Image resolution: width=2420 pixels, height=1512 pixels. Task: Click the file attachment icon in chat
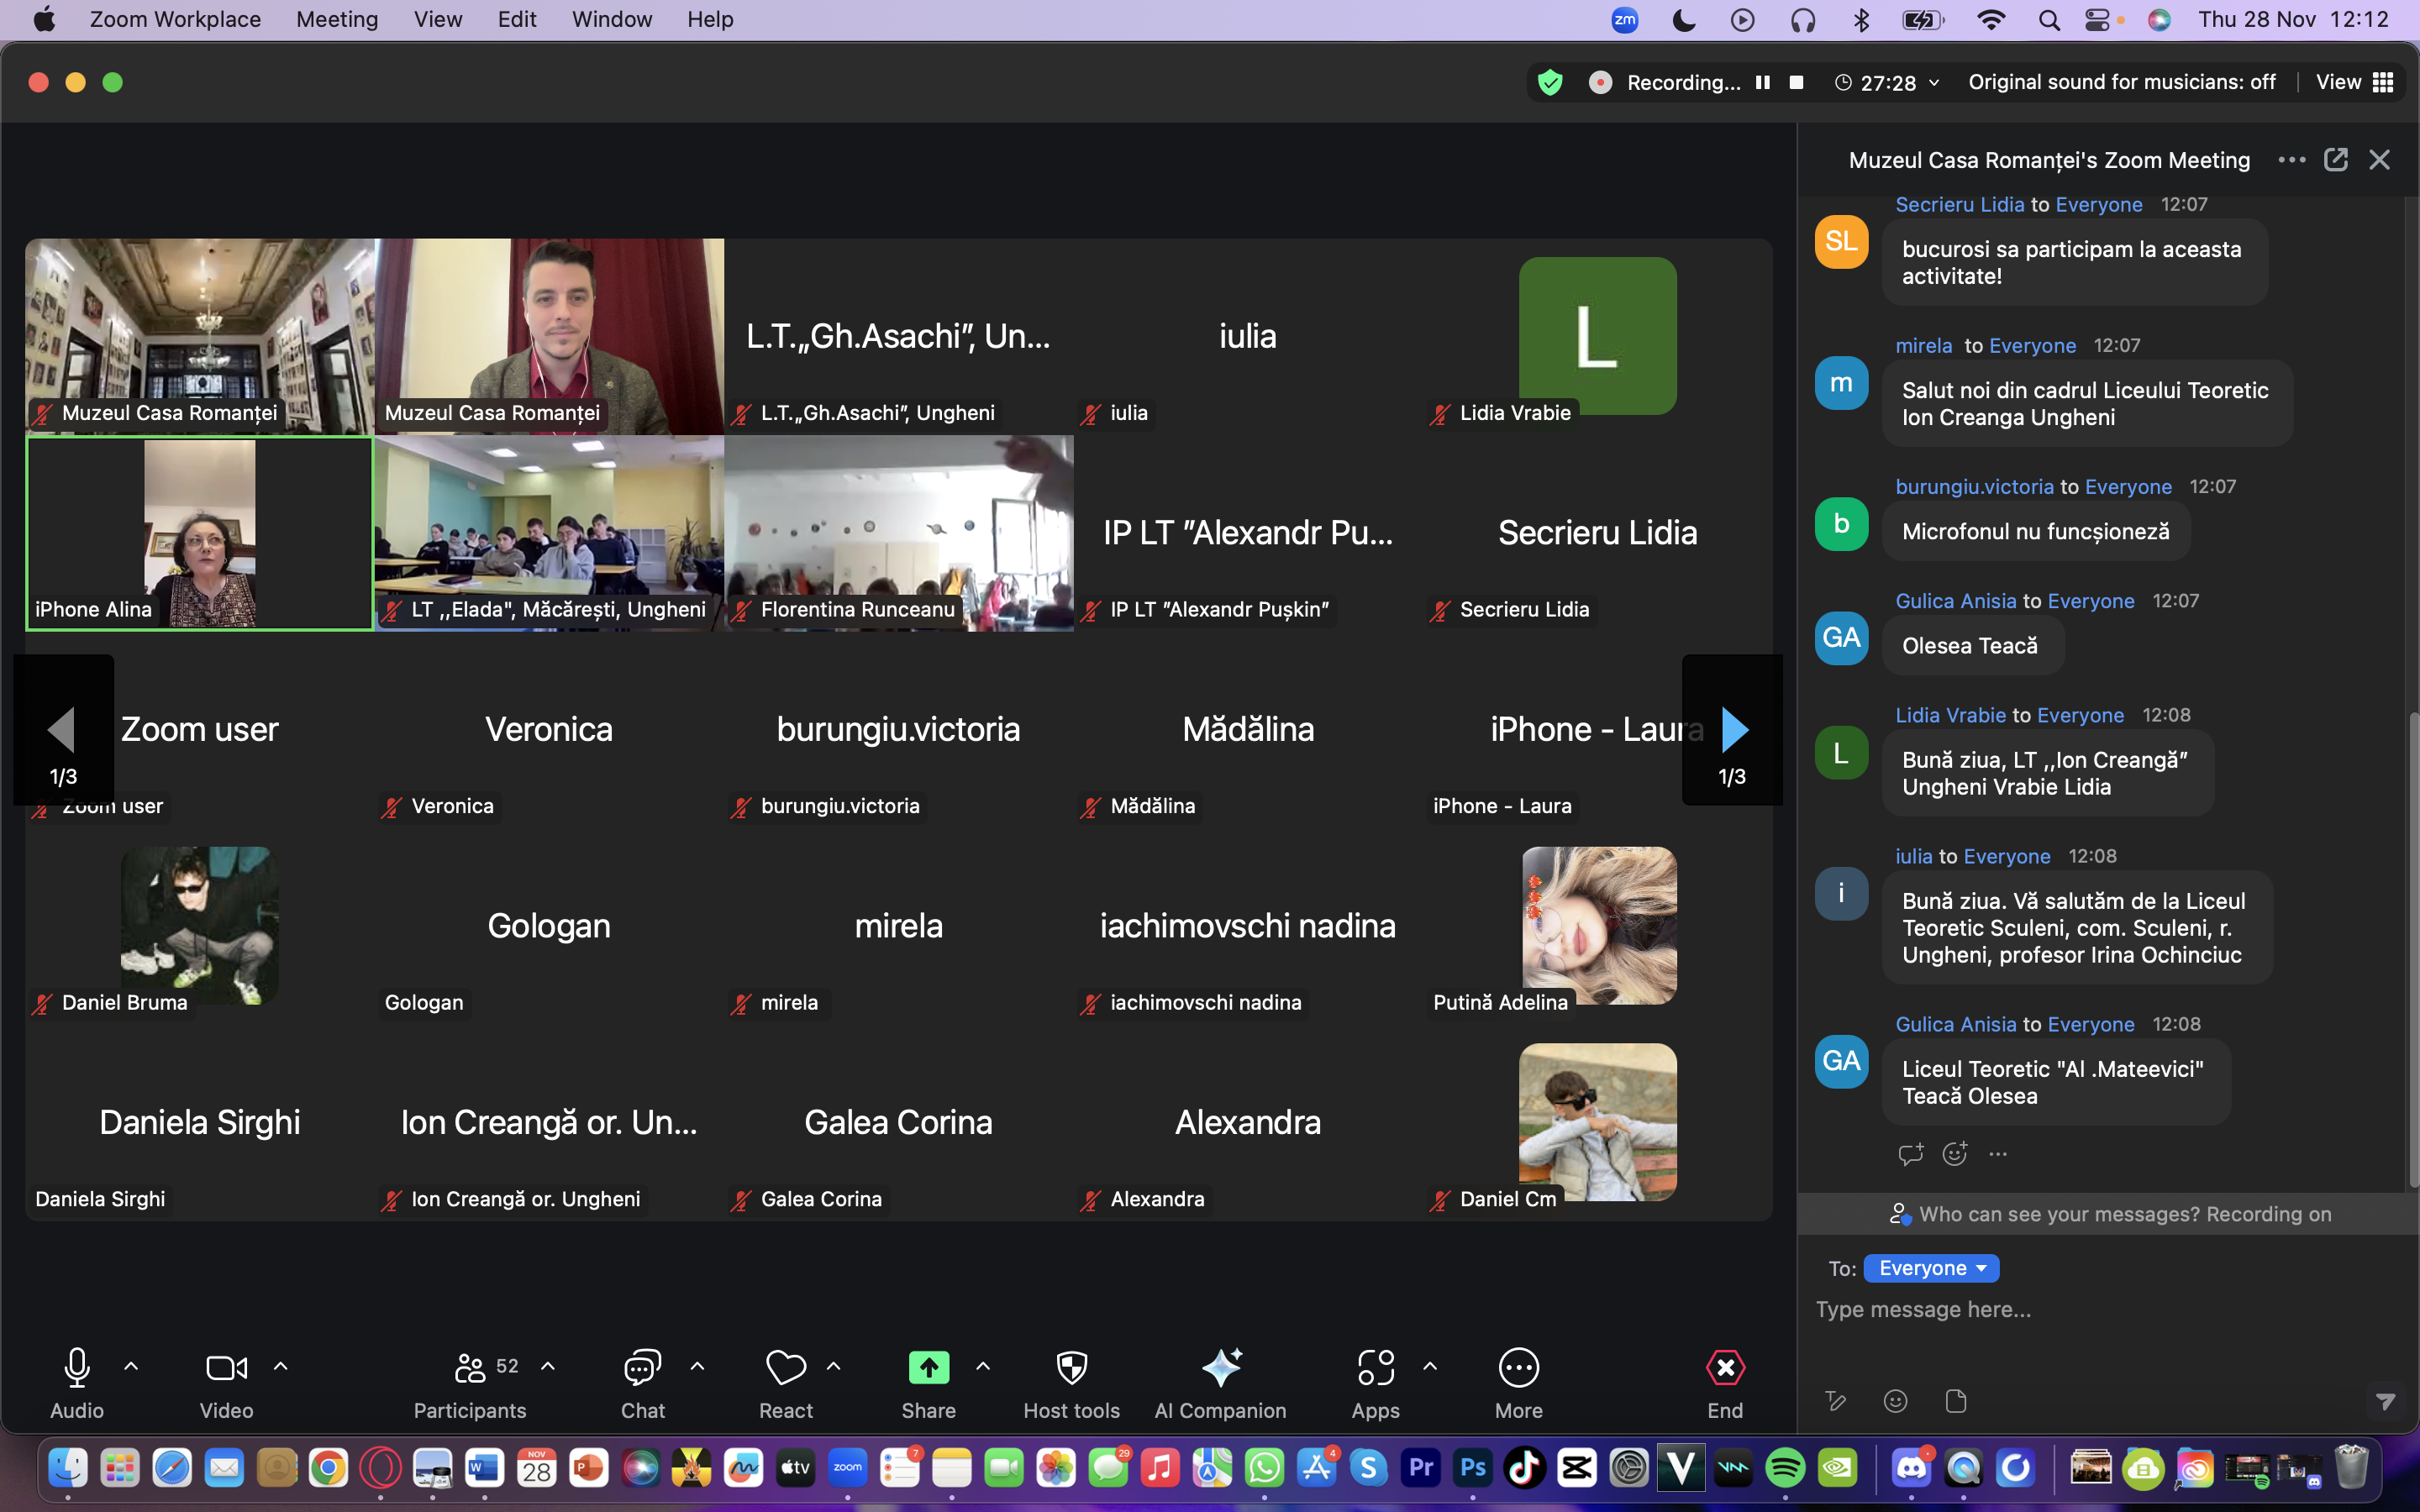click(1956, 1401)
